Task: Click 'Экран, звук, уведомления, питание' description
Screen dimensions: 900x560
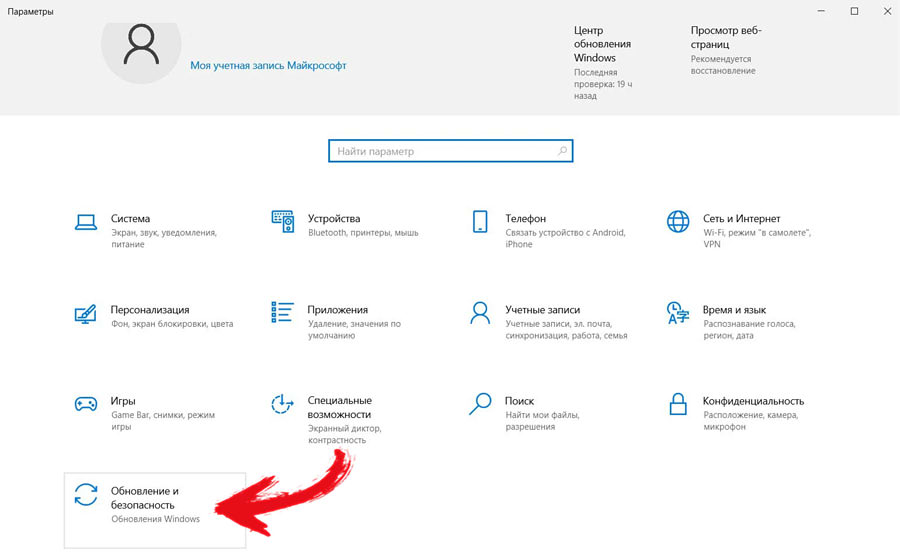Action: [164, 239]
